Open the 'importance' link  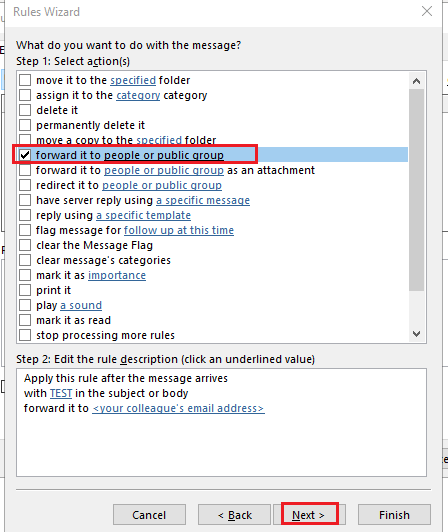(x=117, y=275)
